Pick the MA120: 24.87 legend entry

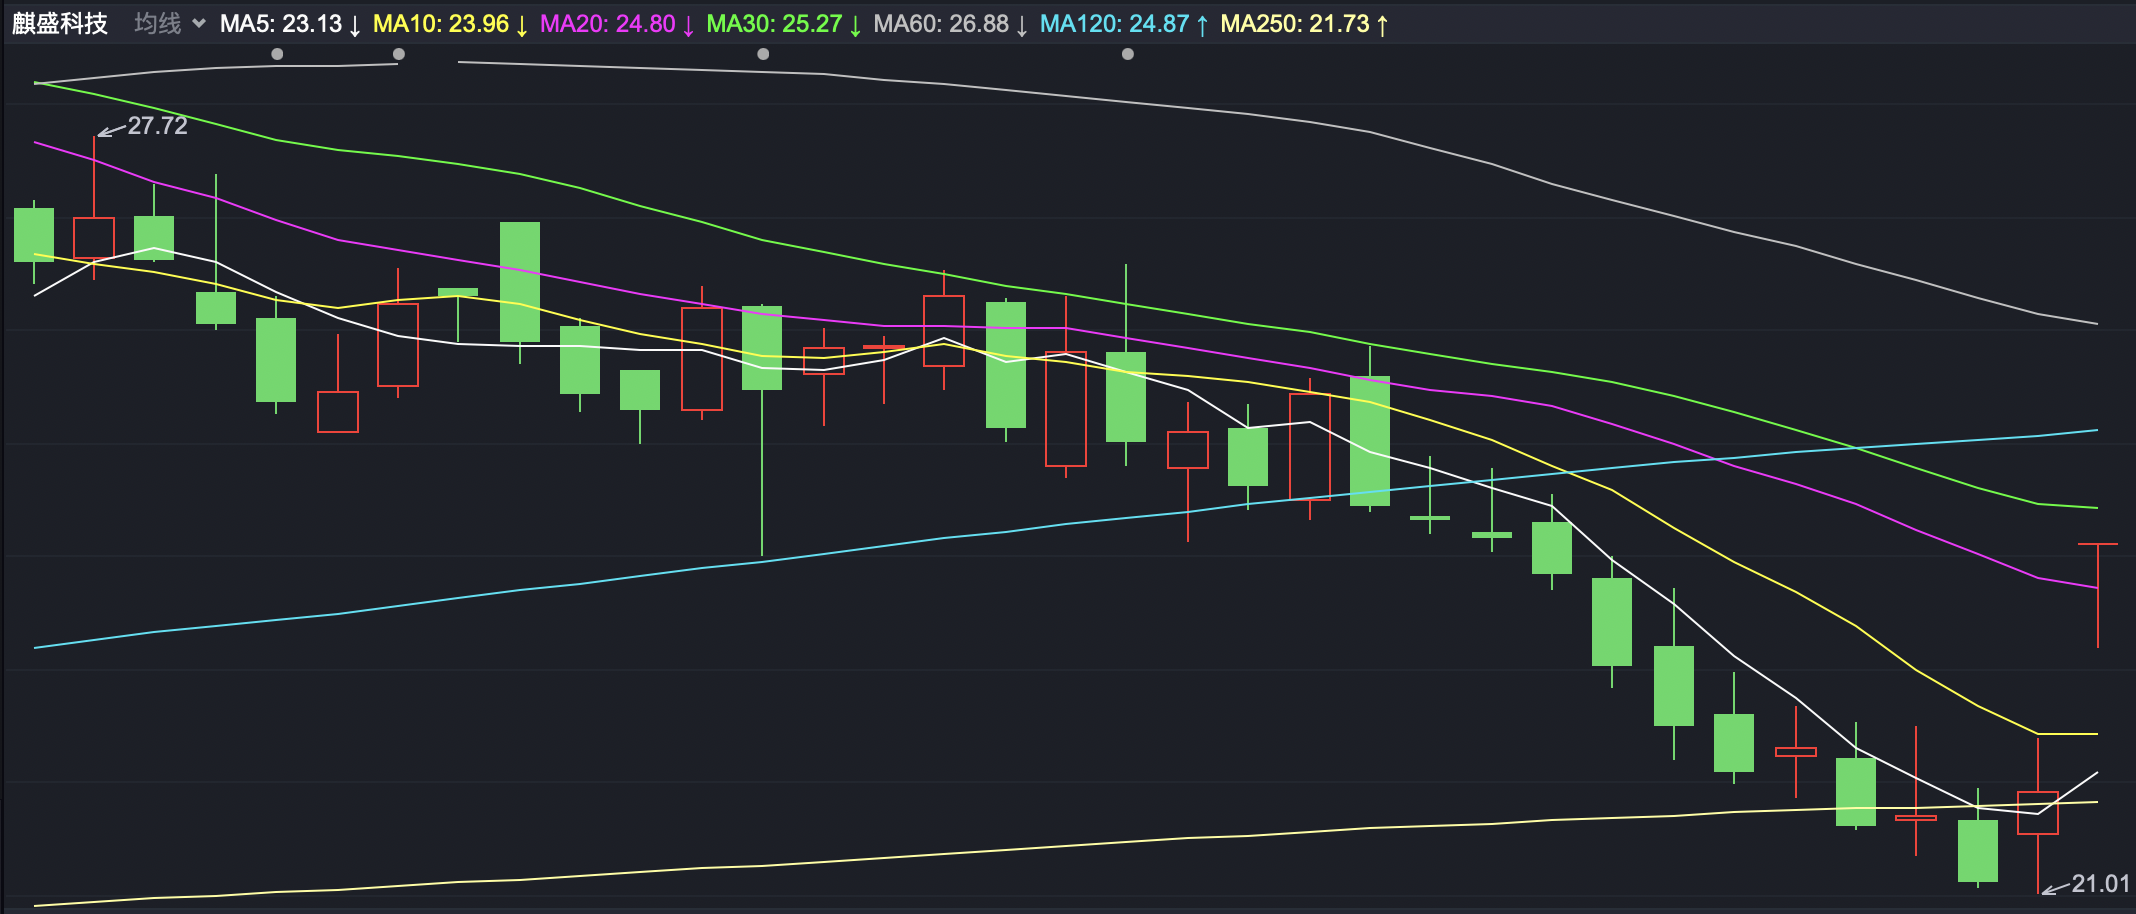tap(1124, 24)
